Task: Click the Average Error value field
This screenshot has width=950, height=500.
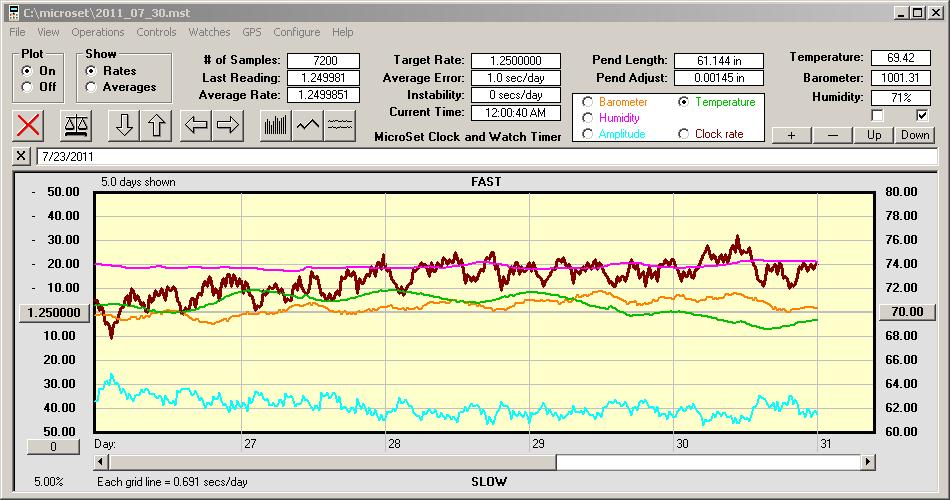Action: (x=516, y=78)
